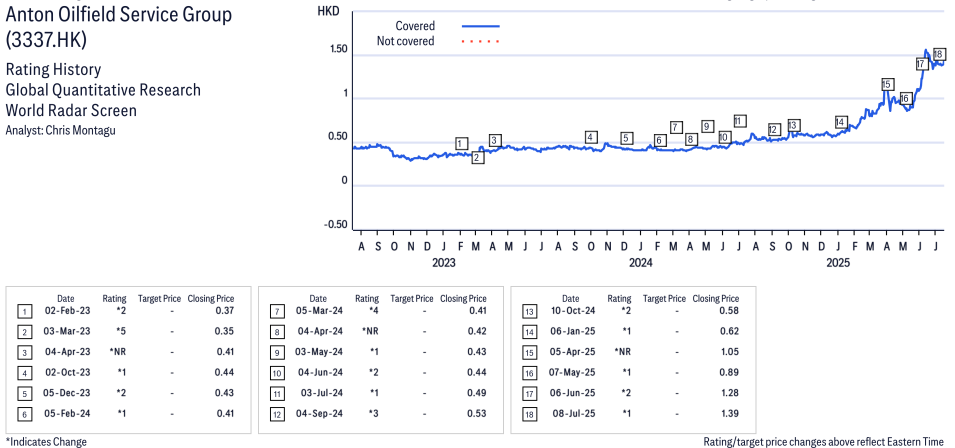Click the numbered box 1 beside 02-Feb-23

(x=24, y=312)
